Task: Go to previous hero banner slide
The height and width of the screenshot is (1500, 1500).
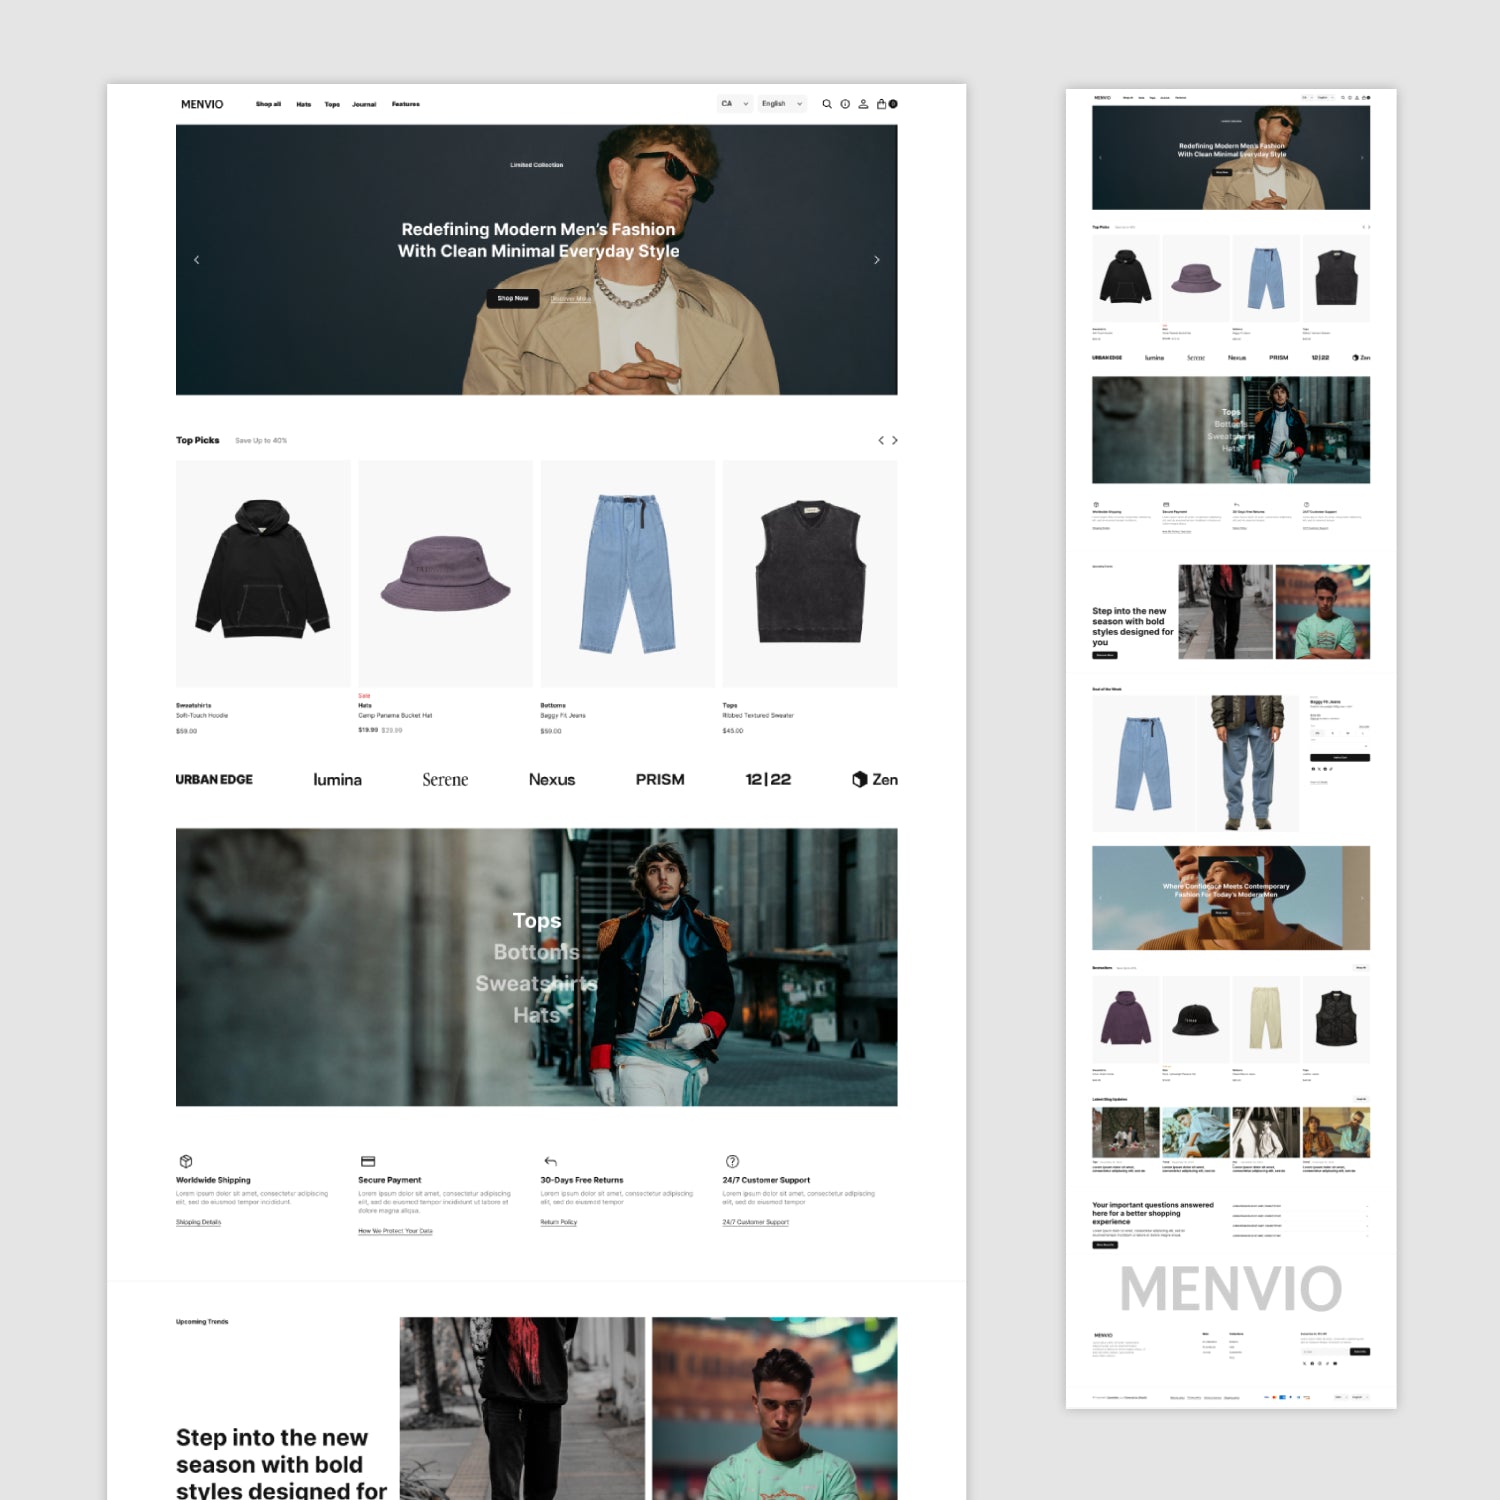Action: click(x=197, y=260)
